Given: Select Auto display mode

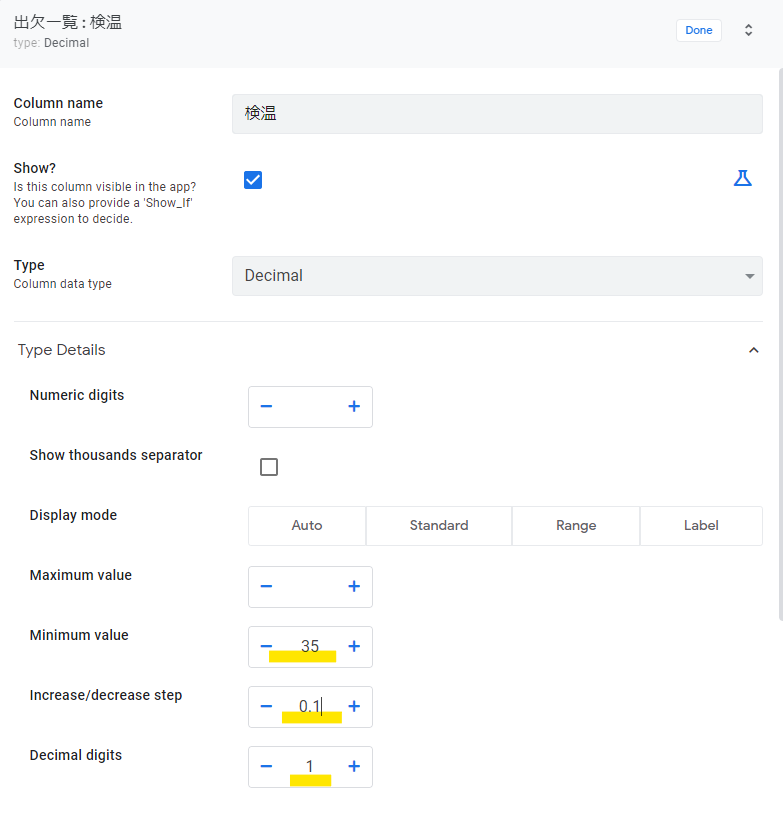Looking at the screenshot, I should [307, 526].
